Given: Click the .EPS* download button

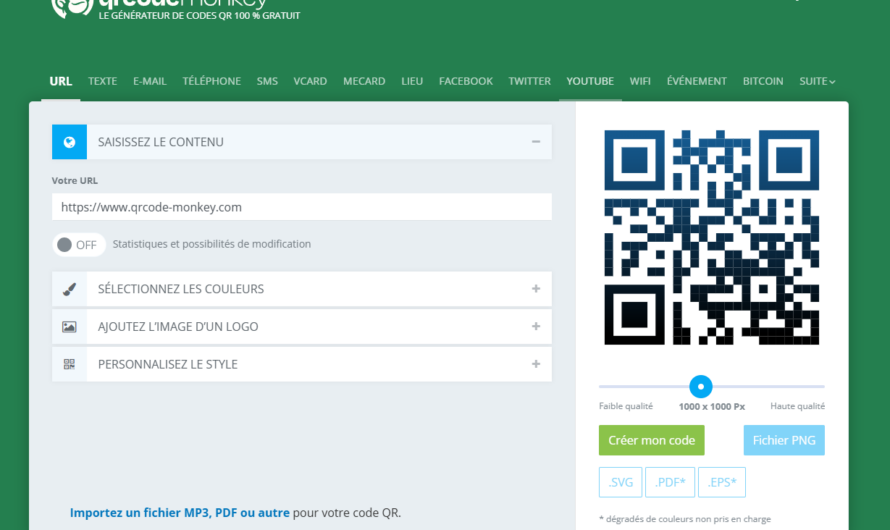Looking at the screenshot, I should point(722,482).
